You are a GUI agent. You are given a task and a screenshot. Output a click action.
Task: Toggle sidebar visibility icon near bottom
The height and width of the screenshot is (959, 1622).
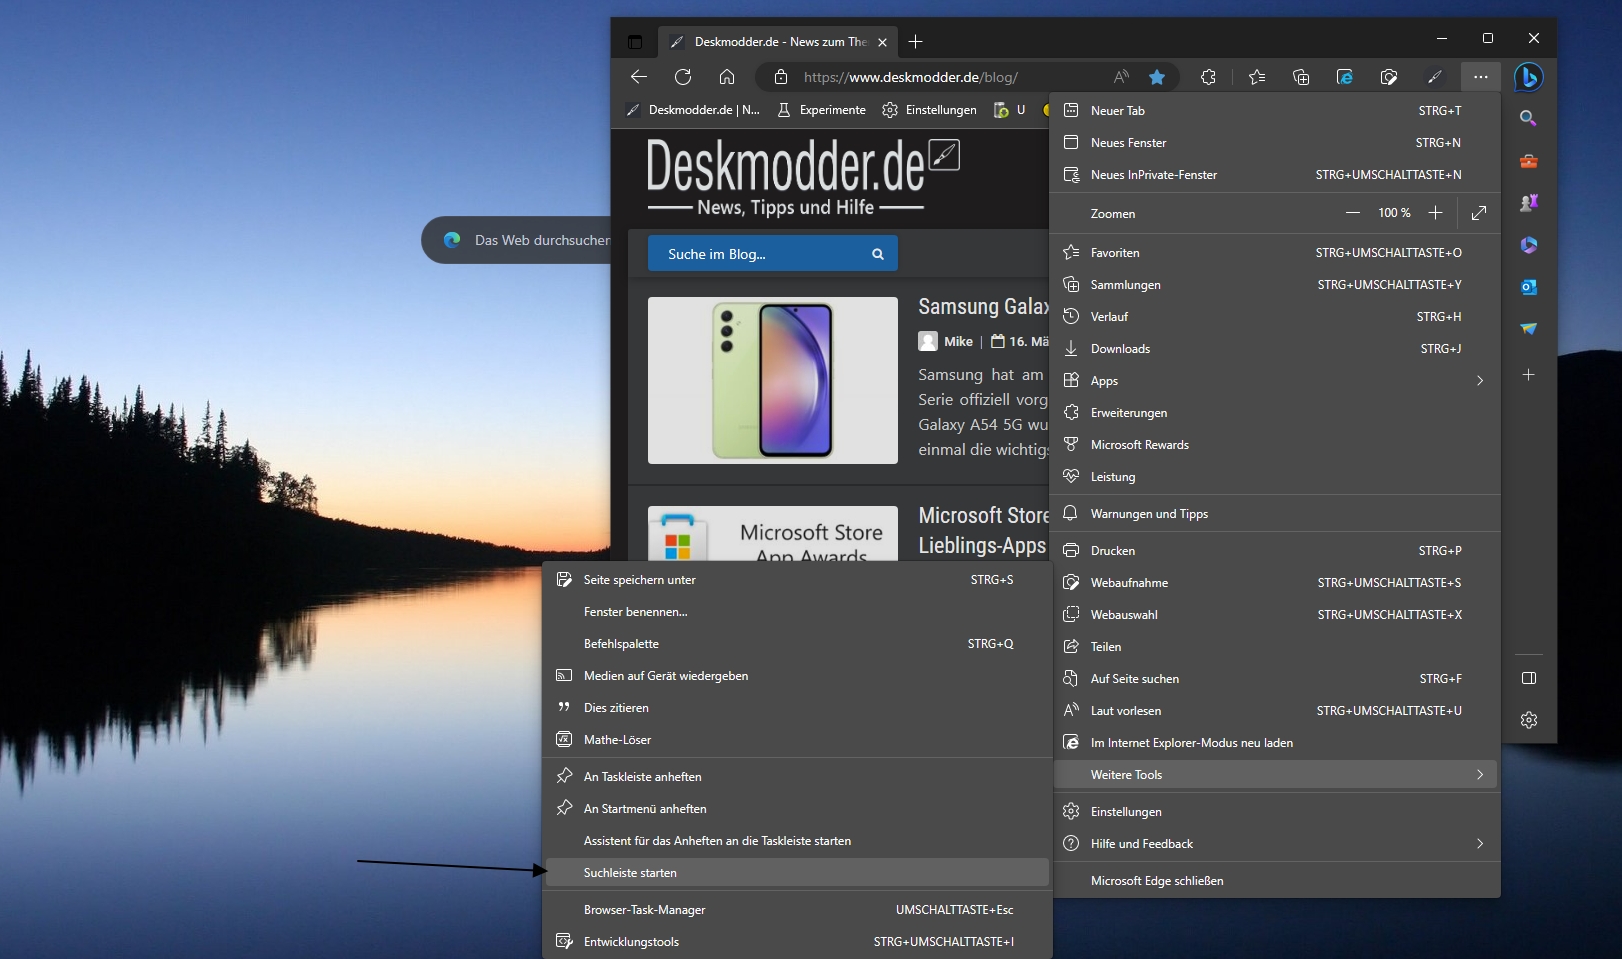coord(1528,678)
